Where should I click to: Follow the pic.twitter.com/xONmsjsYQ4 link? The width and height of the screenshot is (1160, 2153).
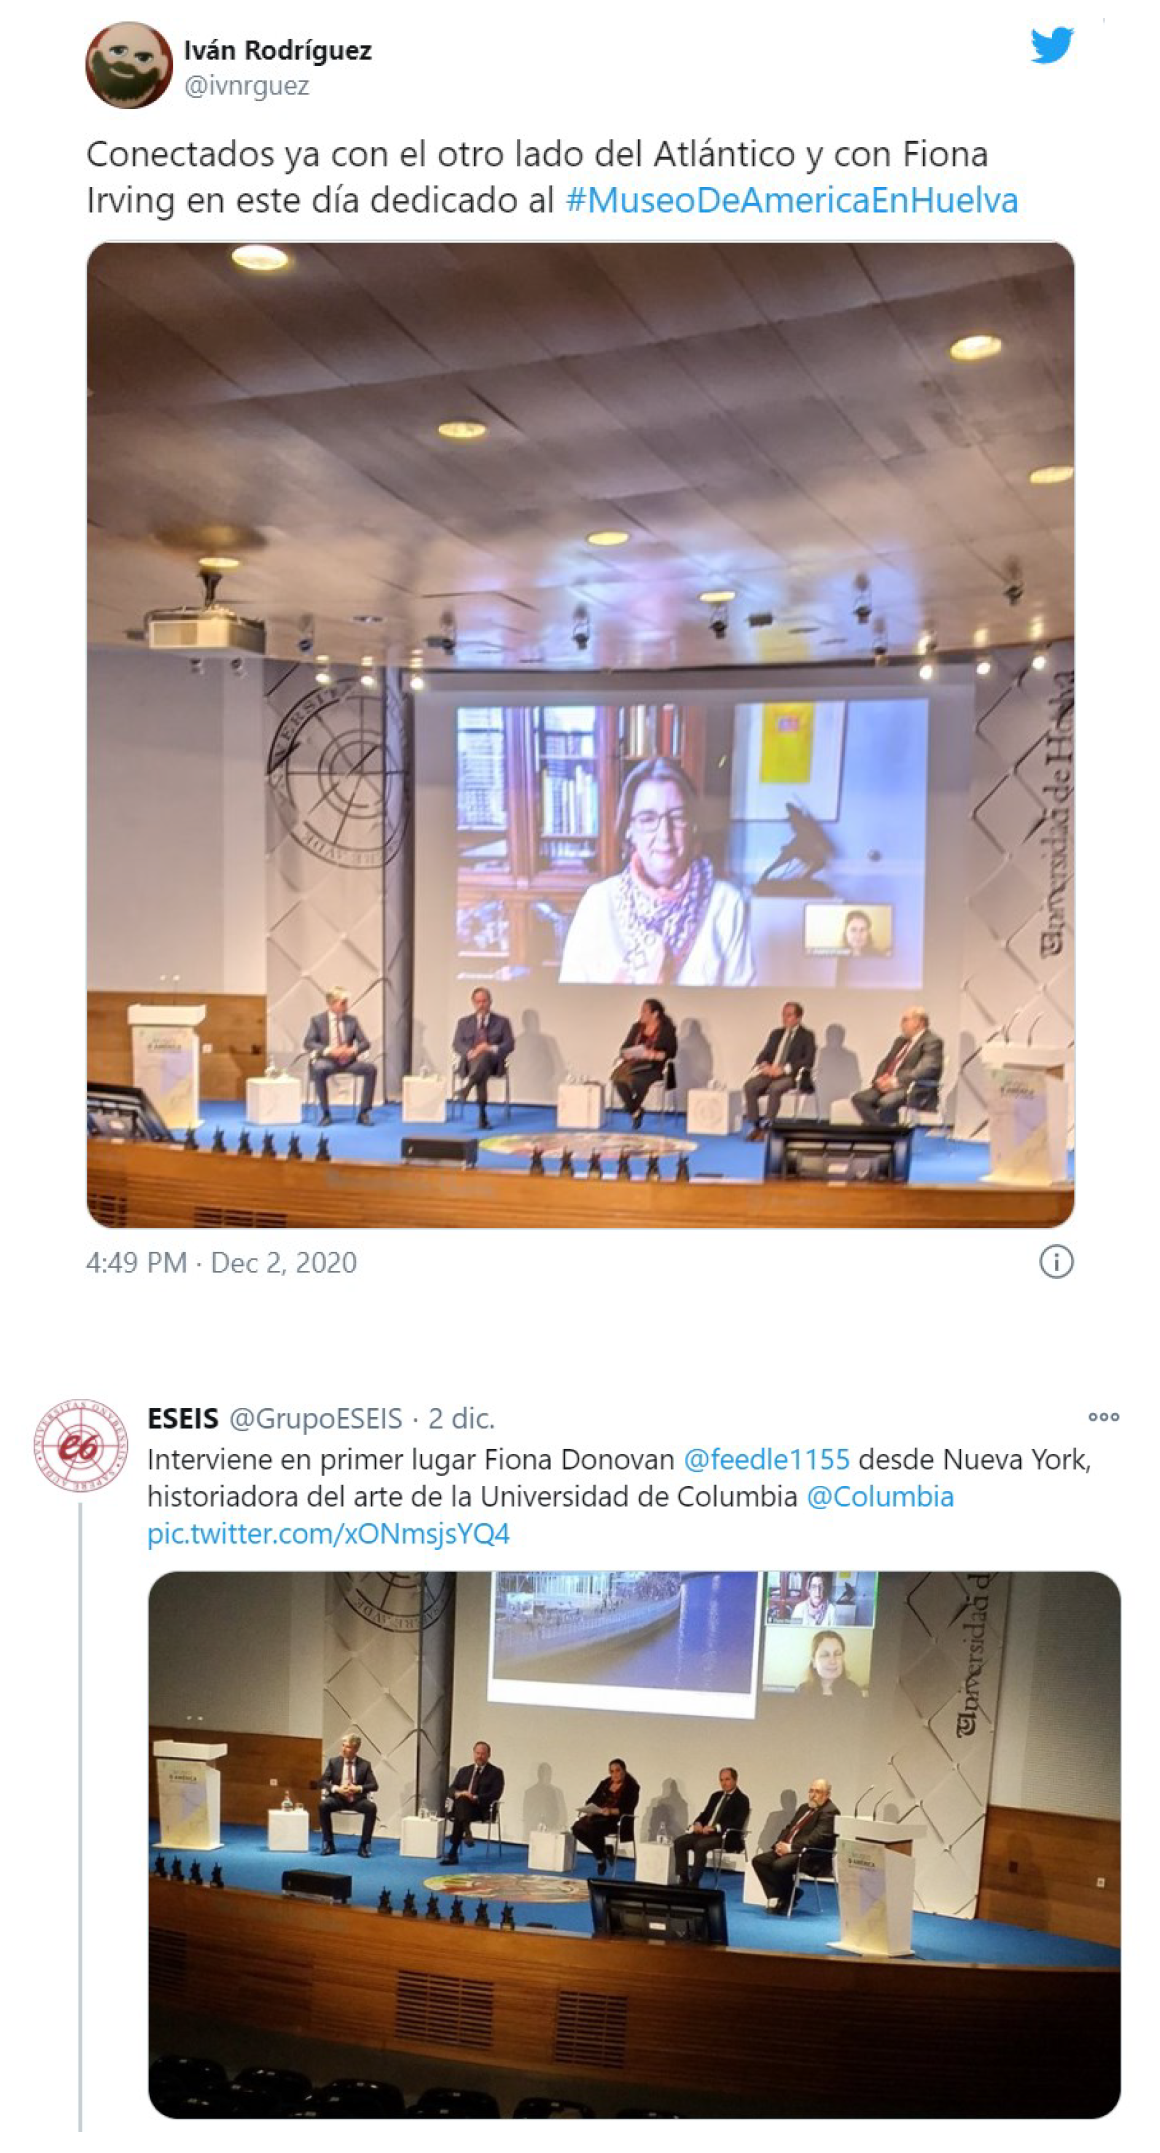coord(328,1534)
